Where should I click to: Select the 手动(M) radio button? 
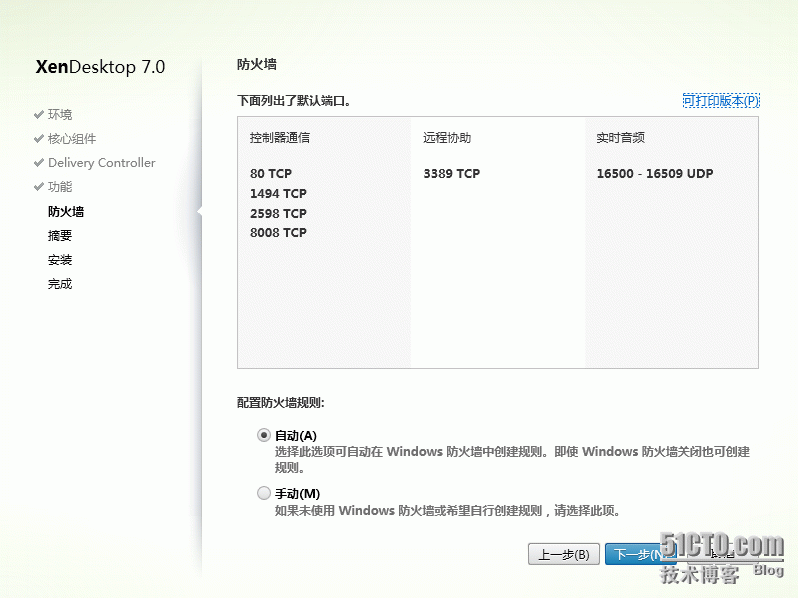(264, 493)
